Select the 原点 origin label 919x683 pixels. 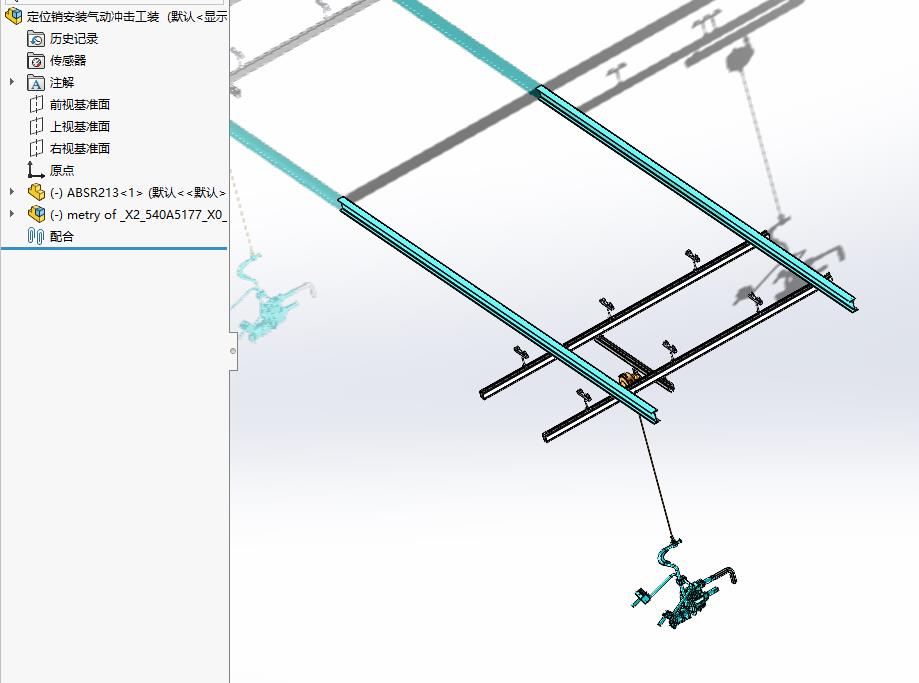coord(62,170)
